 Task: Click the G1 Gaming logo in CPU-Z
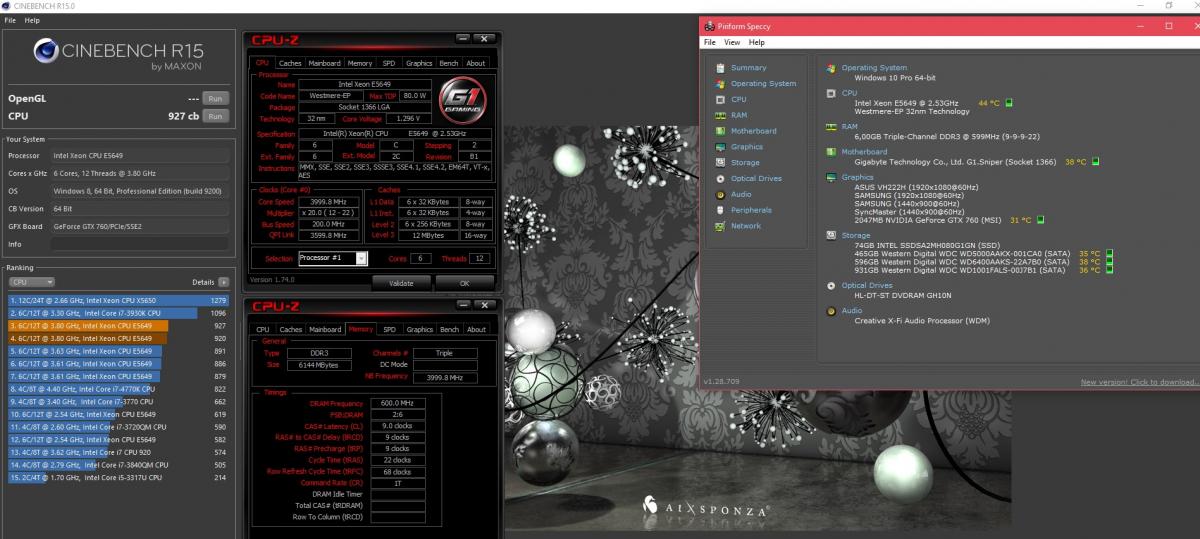[462, 99]
